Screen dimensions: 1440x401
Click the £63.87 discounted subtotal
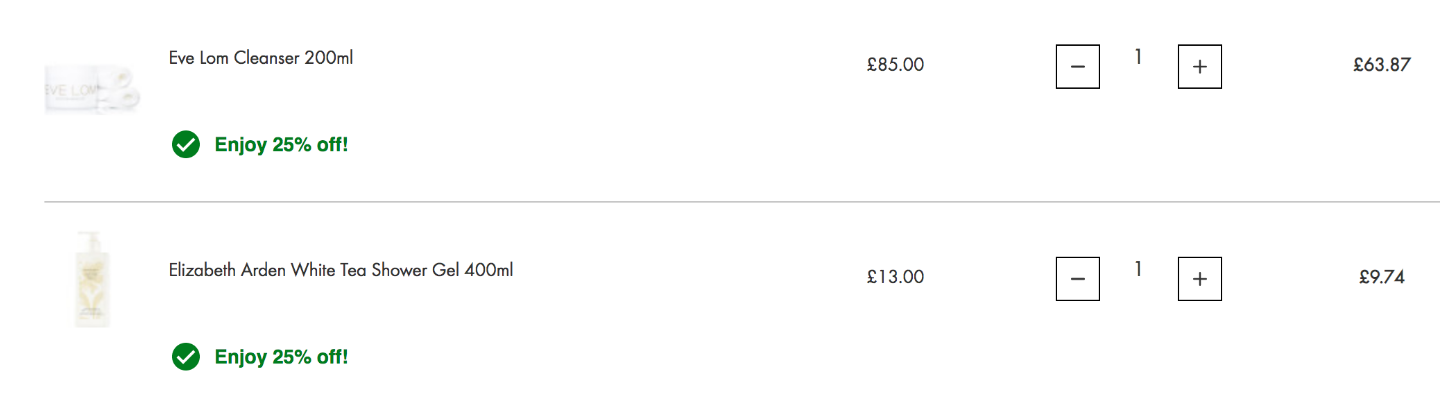(1382, 65)
